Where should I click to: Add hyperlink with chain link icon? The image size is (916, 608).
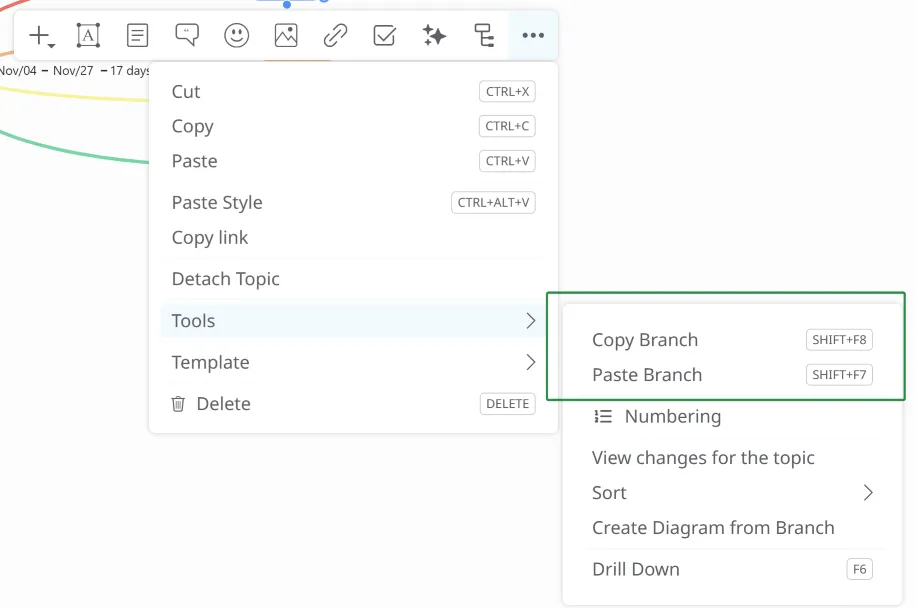click(x=335, y=36)
